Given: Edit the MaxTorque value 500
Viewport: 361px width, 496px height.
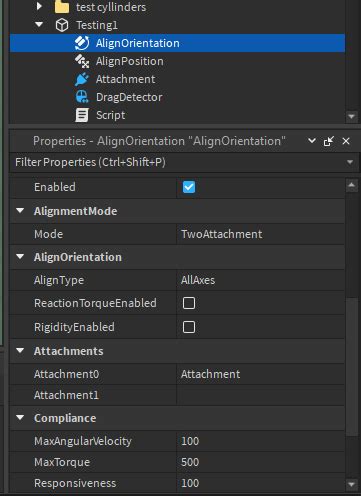Looking at the screenshot, I should (261, 462).
